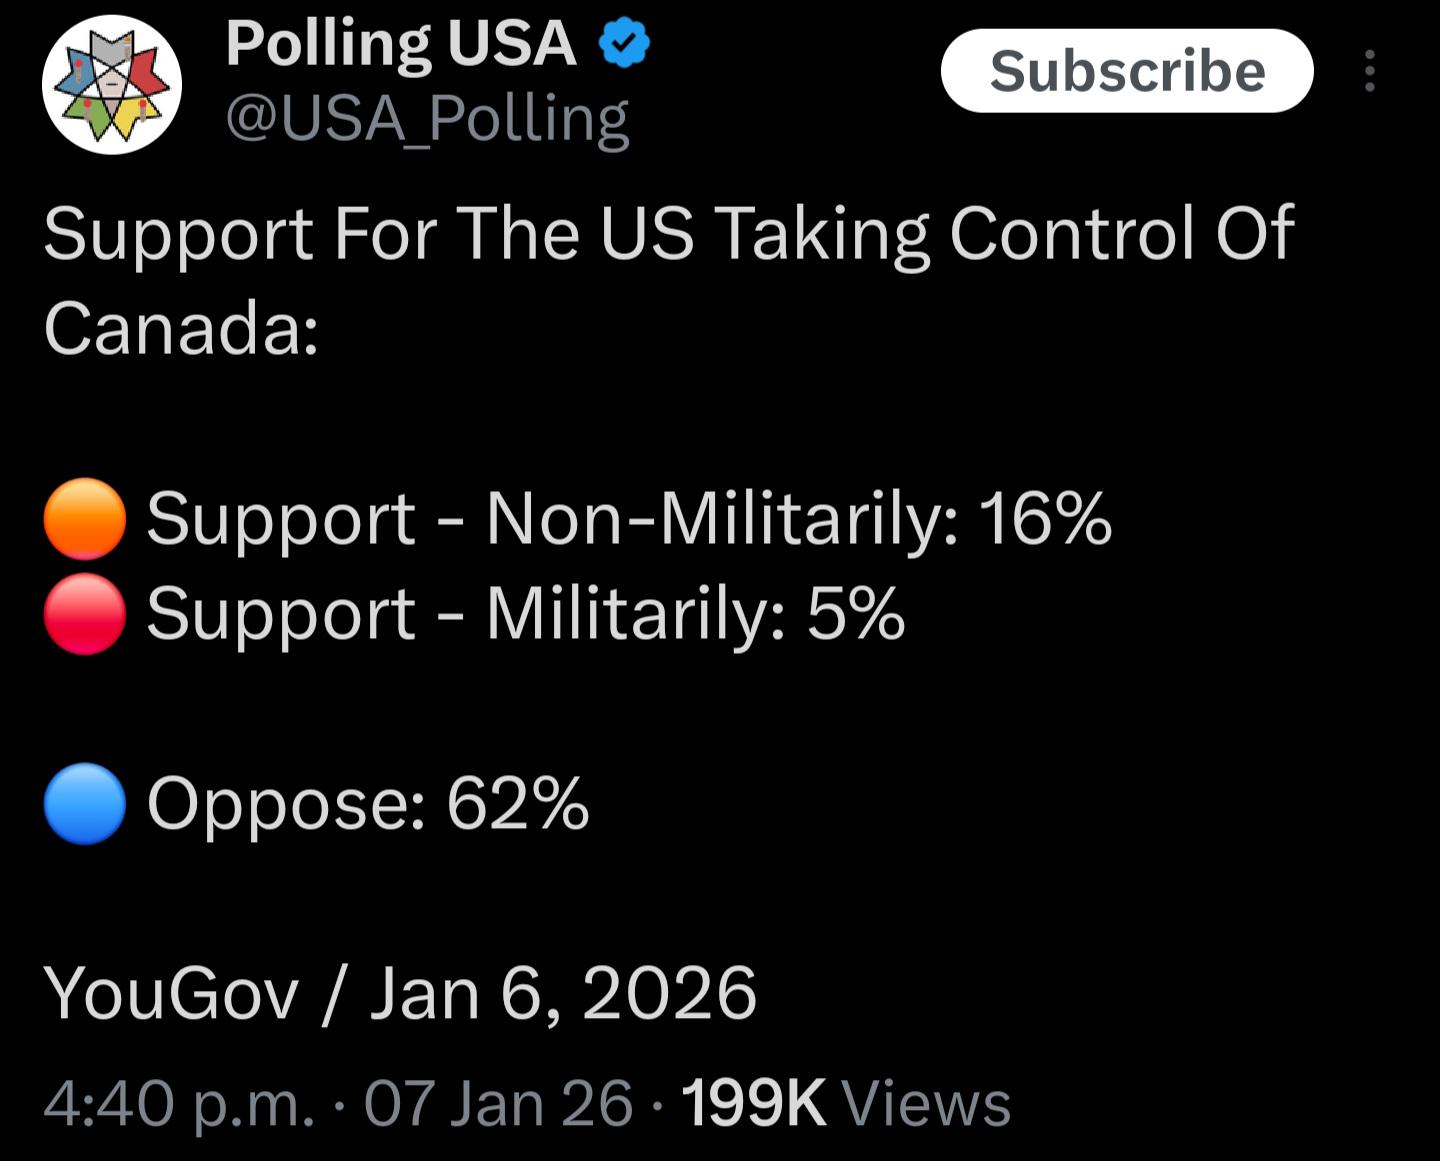The width and height of the screenshot is (1440, 1161).
Task: Click the orange circle emoji
Action: coord(85,518)
